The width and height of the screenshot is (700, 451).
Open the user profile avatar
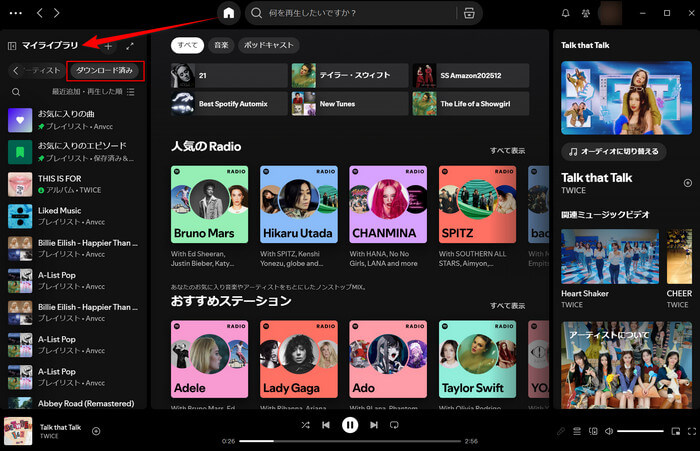point(610,13)
